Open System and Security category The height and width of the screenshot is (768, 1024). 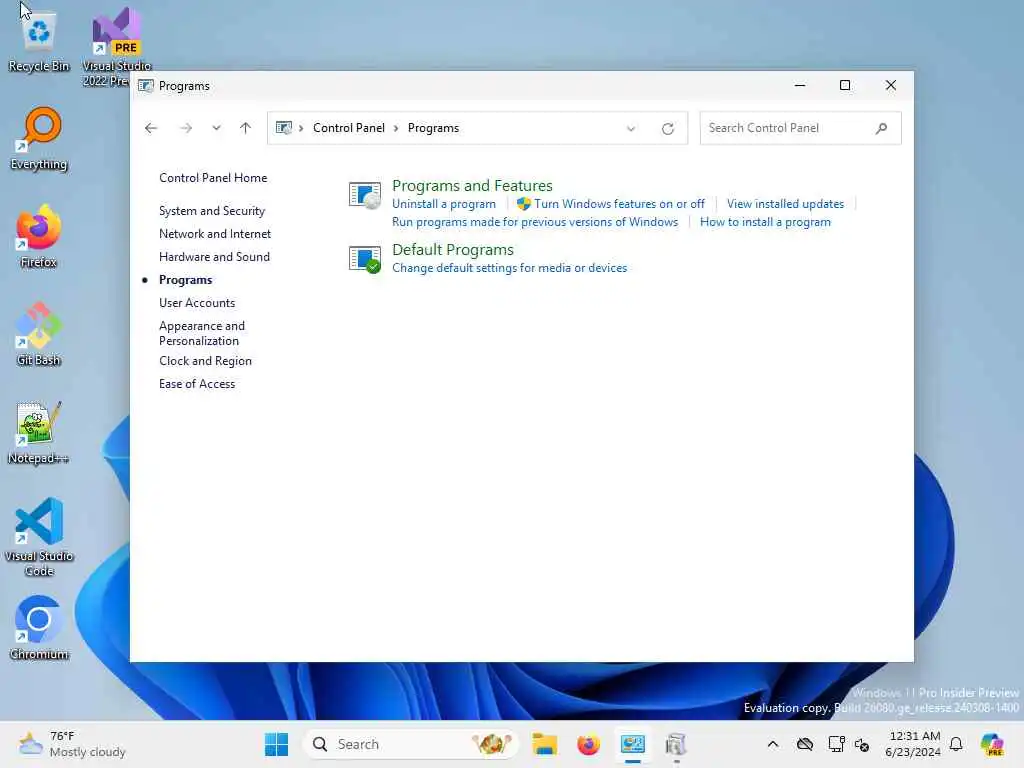(x=212, y=211)
